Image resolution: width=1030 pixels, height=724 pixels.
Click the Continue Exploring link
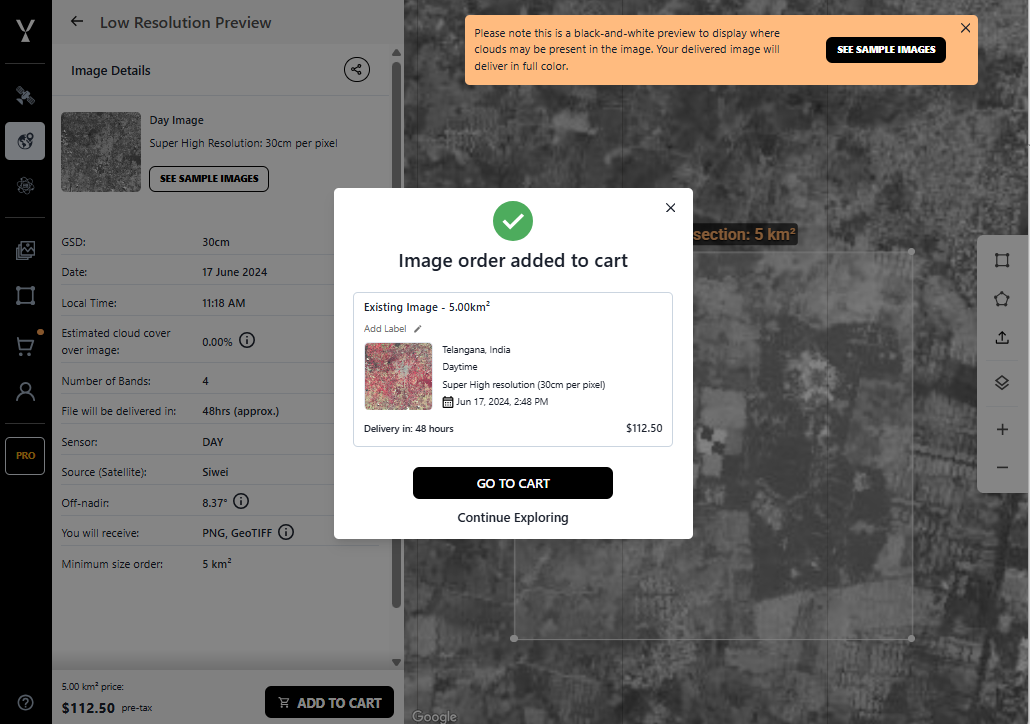point(513,518)
